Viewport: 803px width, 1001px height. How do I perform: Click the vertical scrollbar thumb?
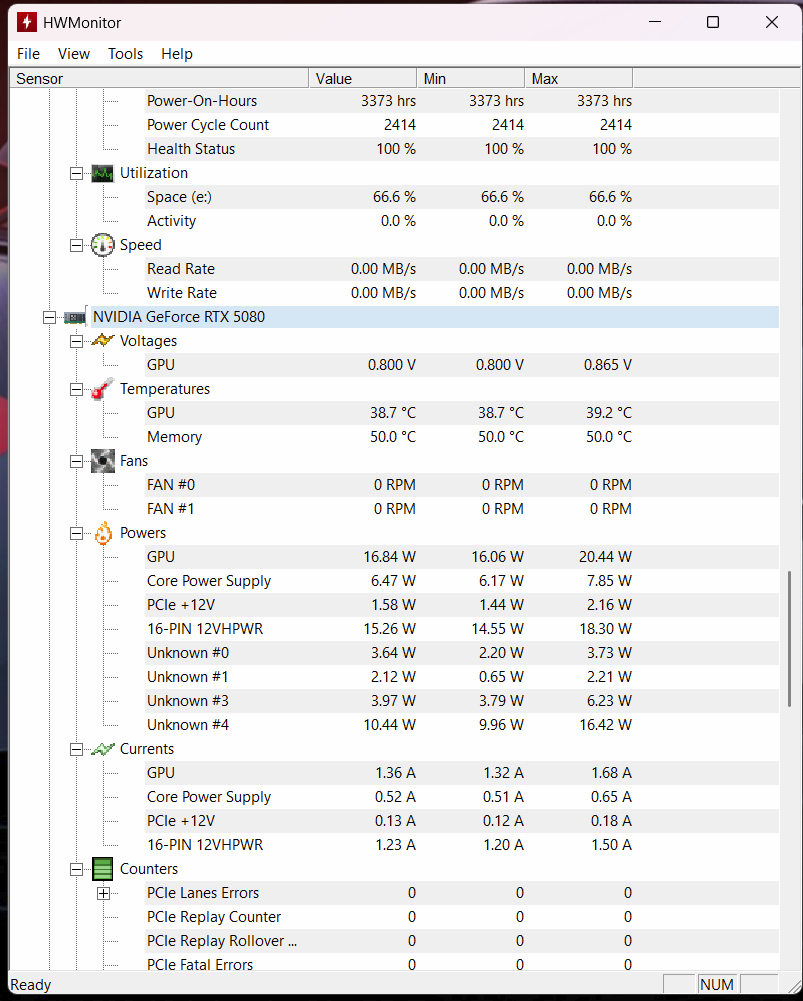pyautogui.click(x=790, y=638)
